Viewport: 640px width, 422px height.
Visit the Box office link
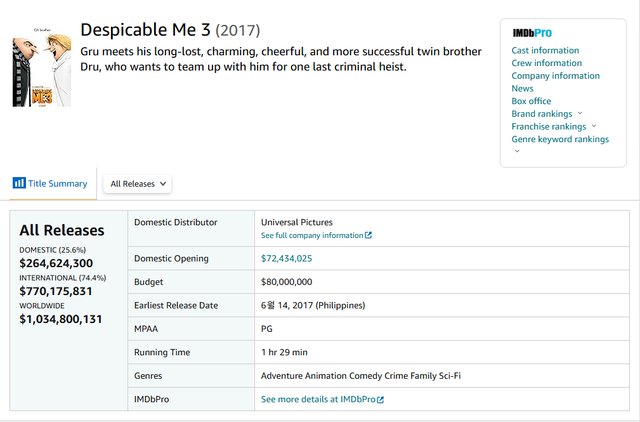[x=532, y=101]
